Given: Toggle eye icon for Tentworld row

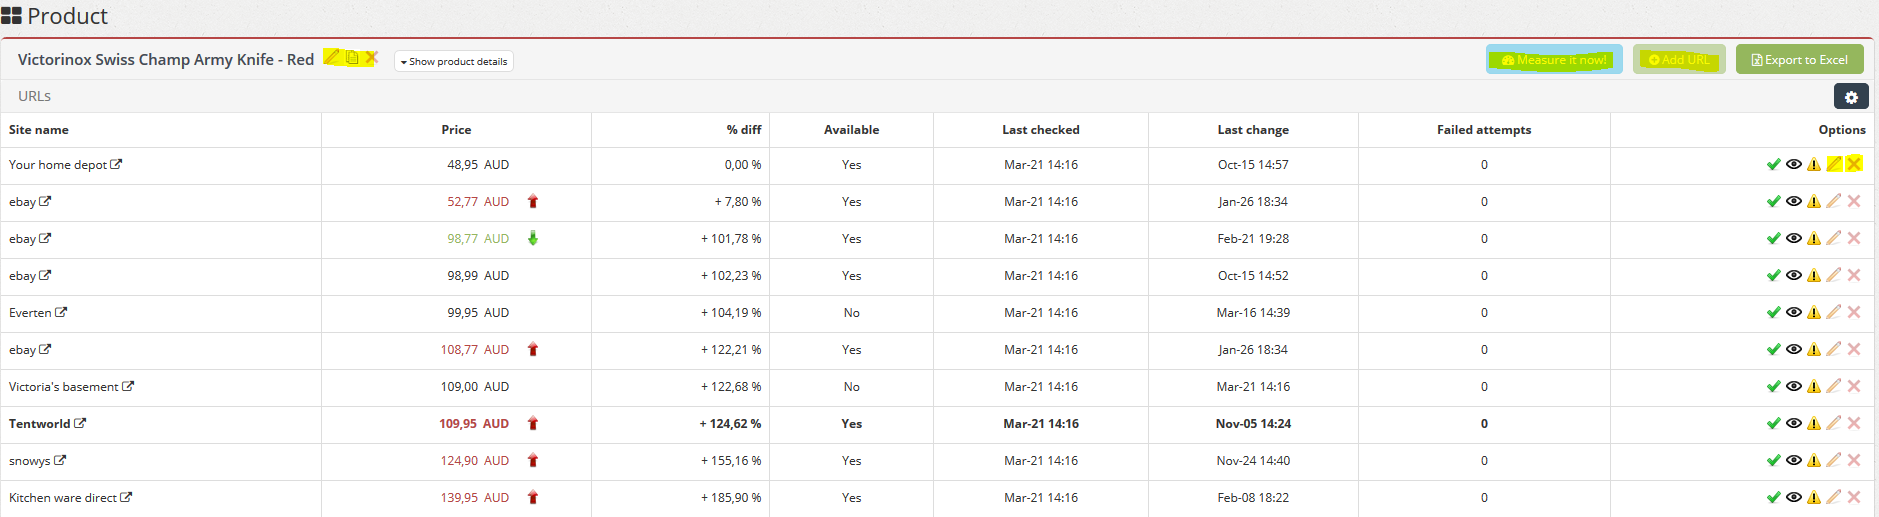Looking at the screenshot, I should tap(1794, 423).
